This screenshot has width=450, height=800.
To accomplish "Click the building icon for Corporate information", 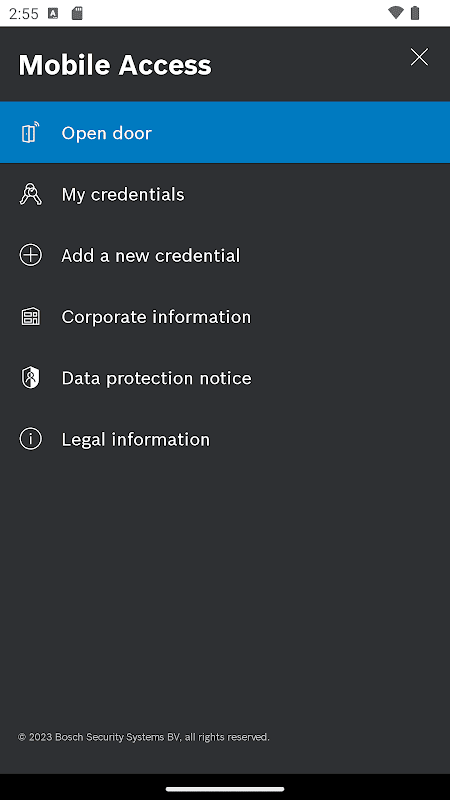I will 30,316.
